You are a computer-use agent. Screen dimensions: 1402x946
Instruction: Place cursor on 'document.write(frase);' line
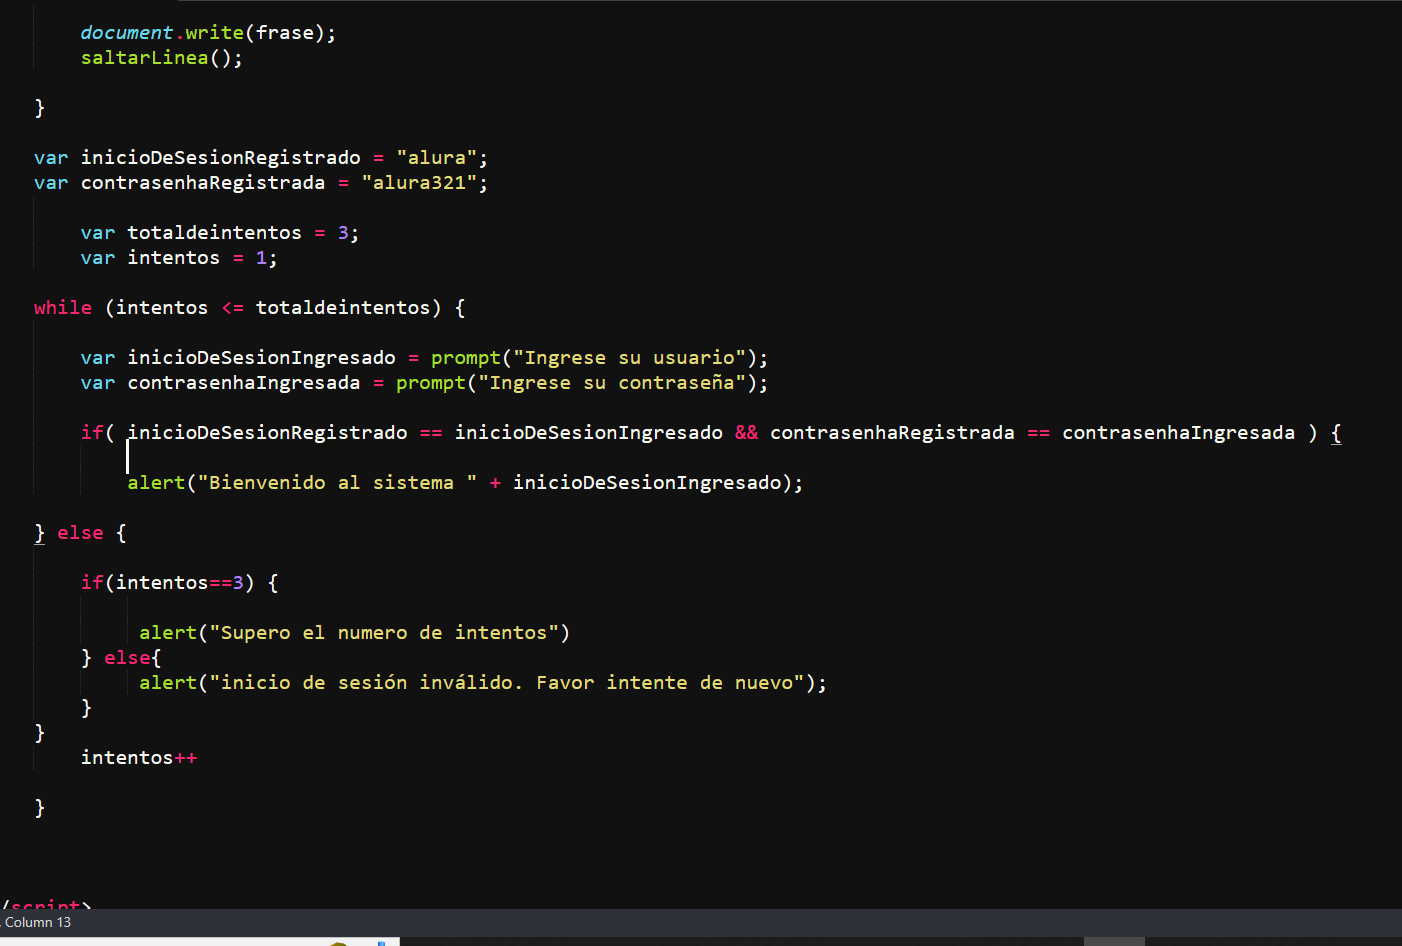[x=208, y=33]
